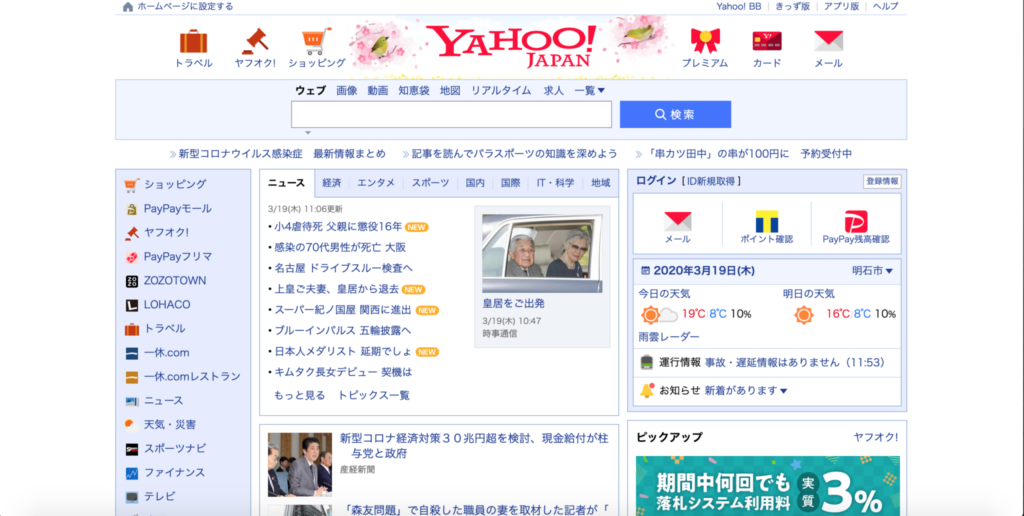Click bell icon beside お知らせ
This screenshot has width=1024, height=516.
647,391
